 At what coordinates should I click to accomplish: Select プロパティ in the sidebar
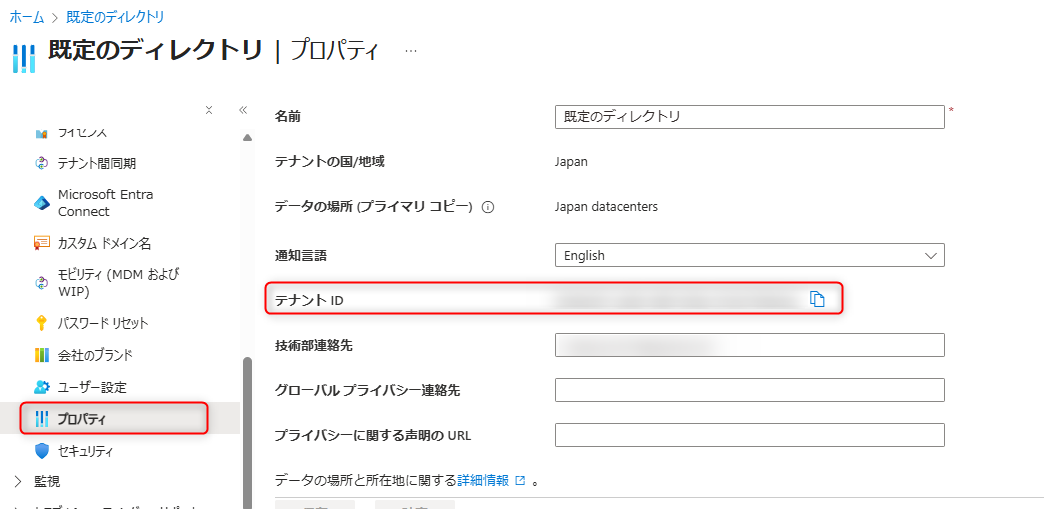click(115, 419)
